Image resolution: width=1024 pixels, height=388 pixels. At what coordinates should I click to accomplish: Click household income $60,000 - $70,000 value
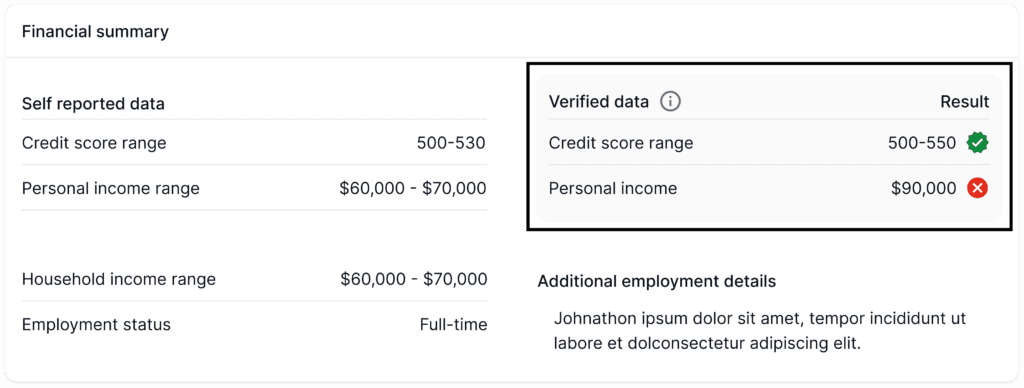click(x=413, y=280)
